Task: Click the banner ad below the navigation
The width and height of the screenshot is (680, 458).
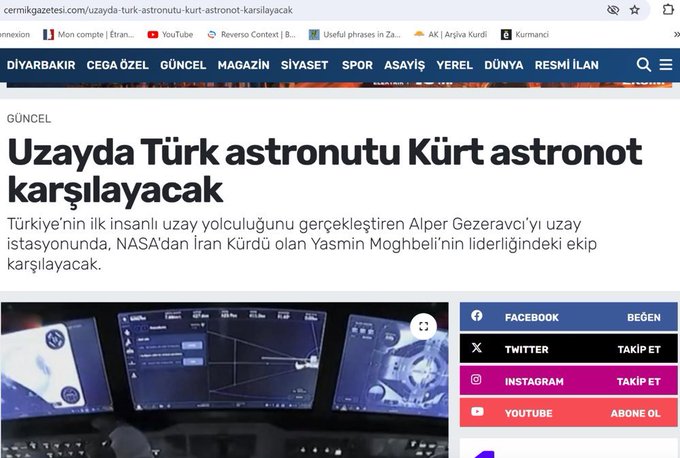Action: 339,84
